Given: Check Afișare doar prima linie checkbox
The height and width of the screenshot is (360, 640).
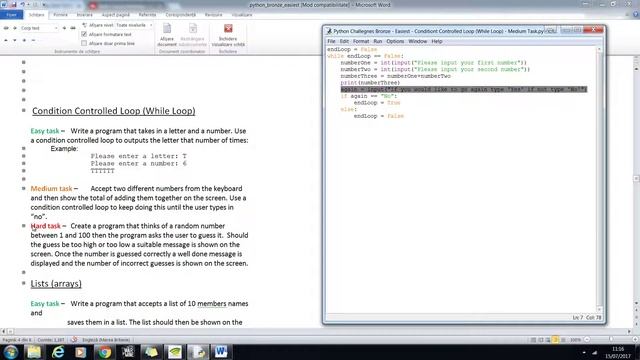Looking at the screenshot, I should click(84, 43).
